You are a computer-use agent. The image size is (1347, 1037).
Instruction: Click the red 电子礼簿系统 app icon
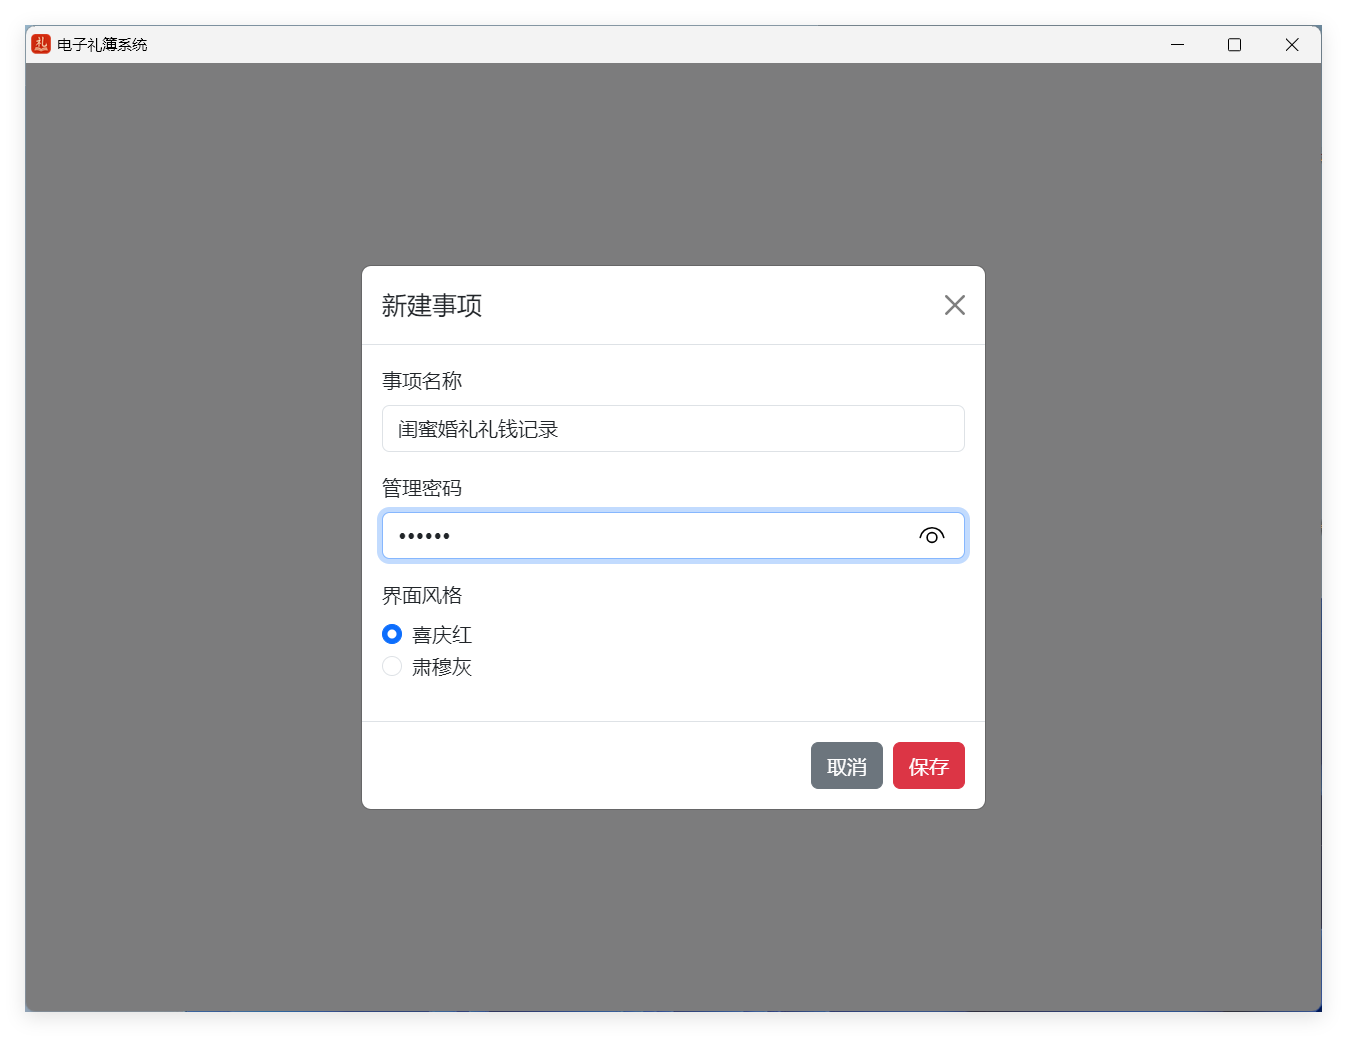[41, 44]
